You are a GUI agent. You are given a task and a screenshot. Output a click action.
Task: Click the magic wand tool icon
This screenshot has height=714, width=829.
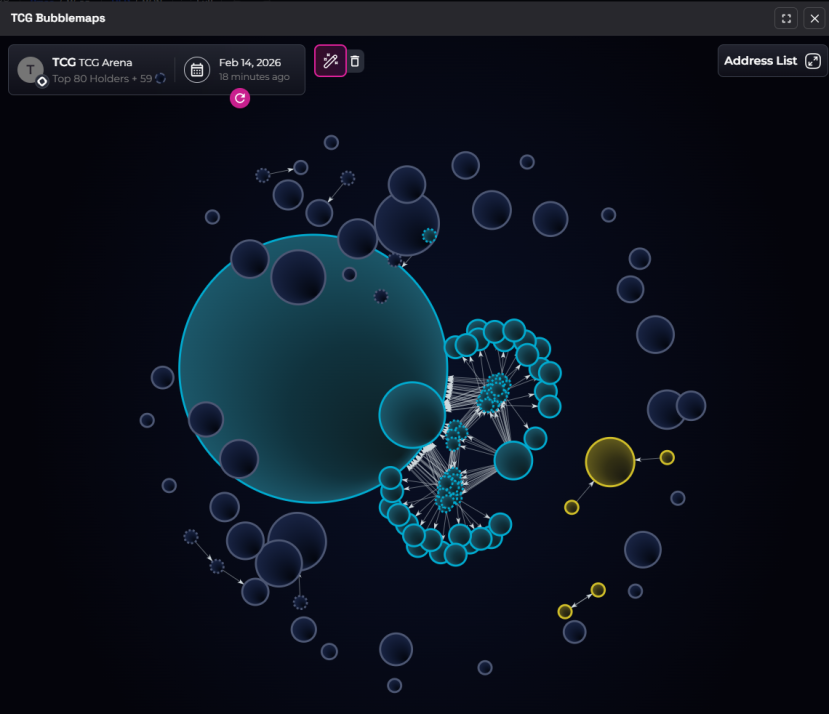pyautogui.click(x=330, y=61)
